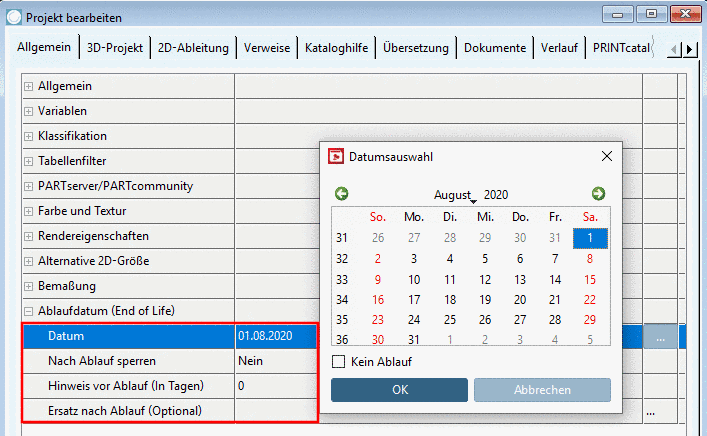Minimize the Projekt bearbeiten window

[x=618, y=14]
